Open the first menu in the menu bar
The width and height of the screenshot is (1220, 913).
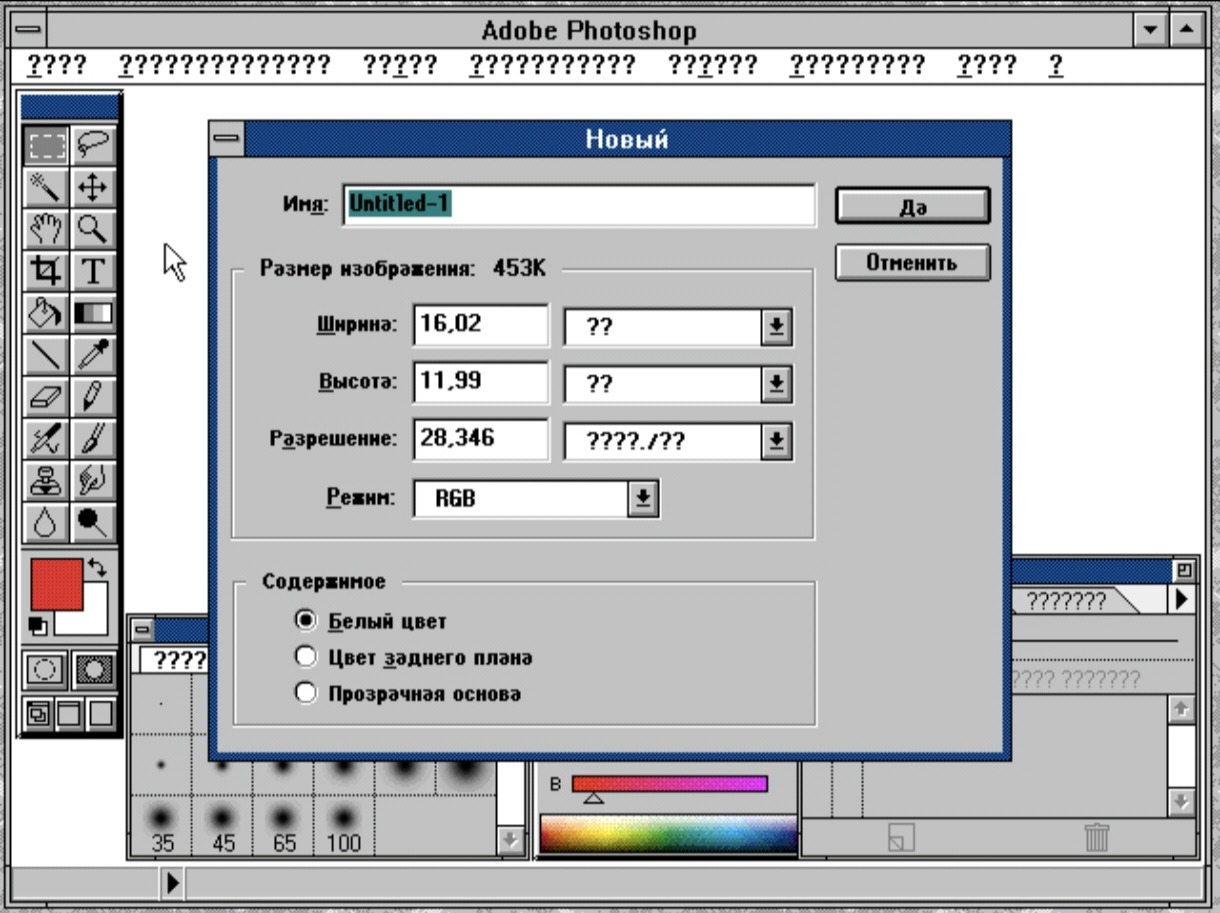pyautogui.click(x=56, y=66)
